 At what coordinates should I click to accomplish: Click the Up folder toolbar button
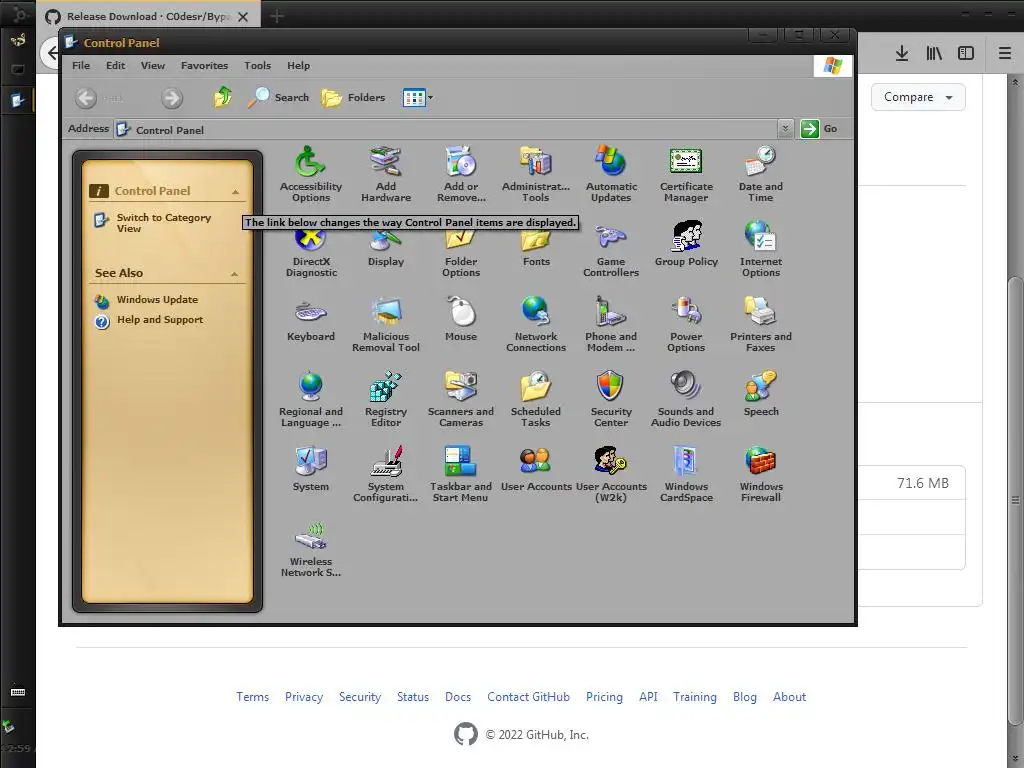point(223,97)
